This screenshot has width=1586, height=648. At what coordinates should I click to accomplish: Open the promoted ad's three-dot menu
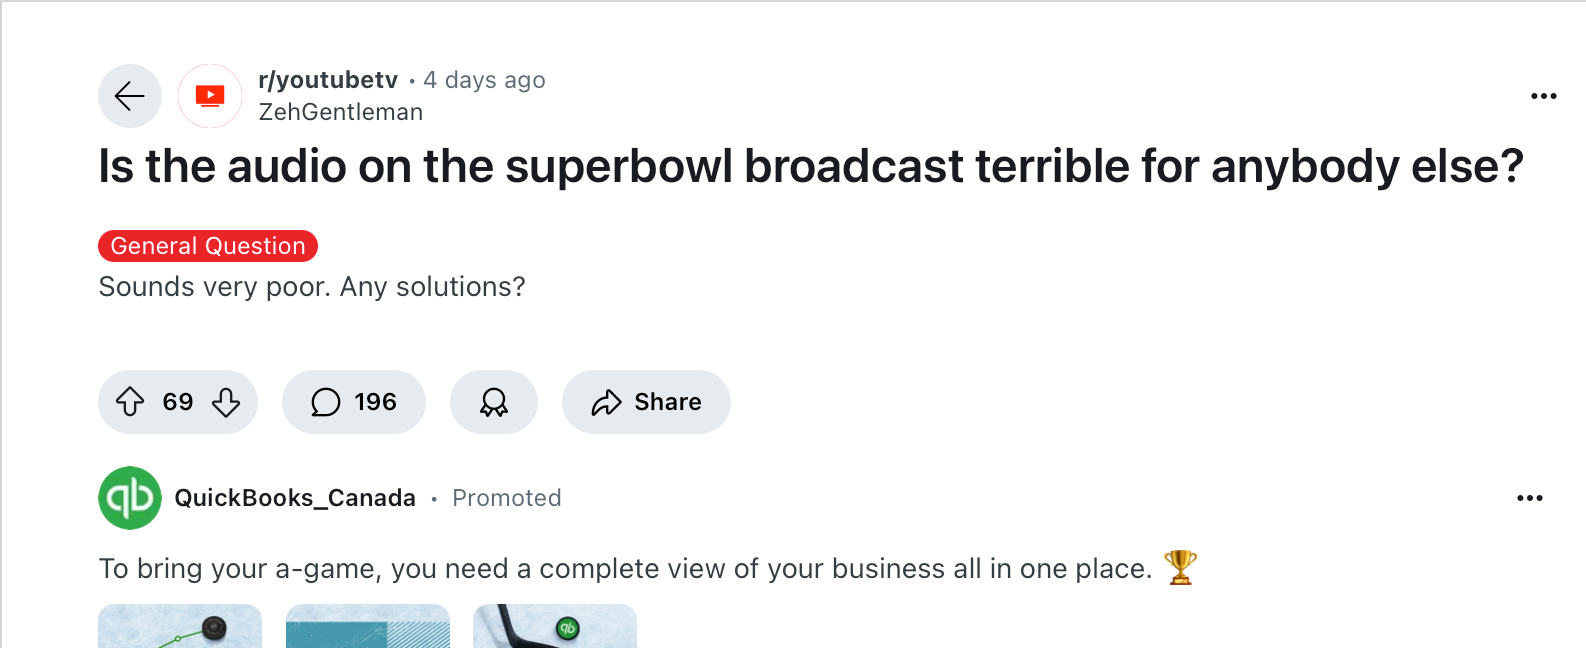click(x=1529, y=498)
